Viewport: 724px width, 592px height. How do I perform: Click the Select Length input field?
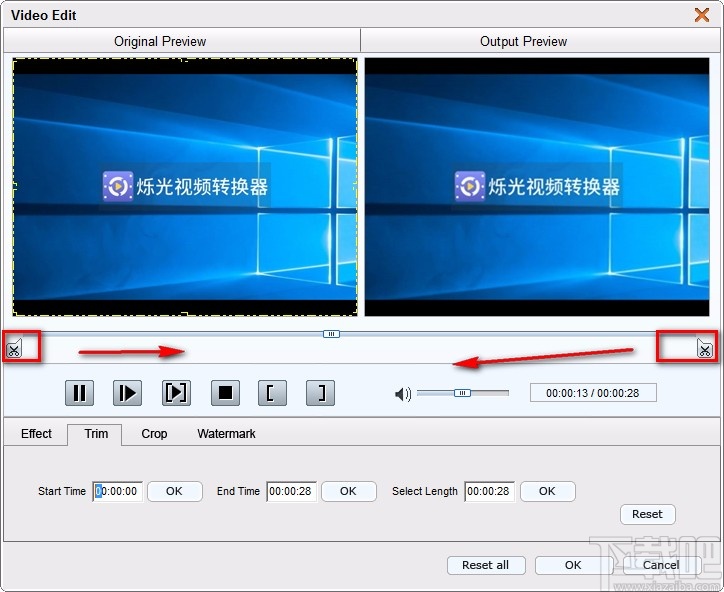(489, 491)
